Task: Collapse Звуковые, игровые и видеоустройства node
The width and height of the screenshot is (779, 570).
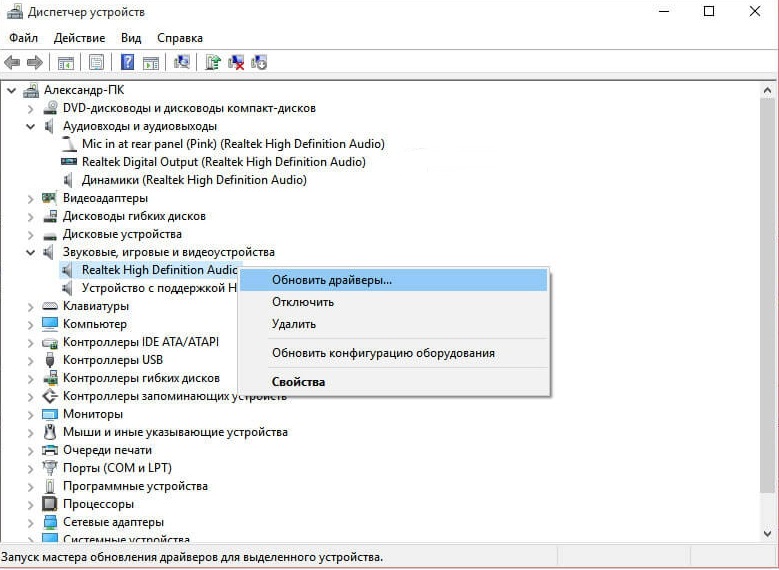Action: (x=30, y=252)
